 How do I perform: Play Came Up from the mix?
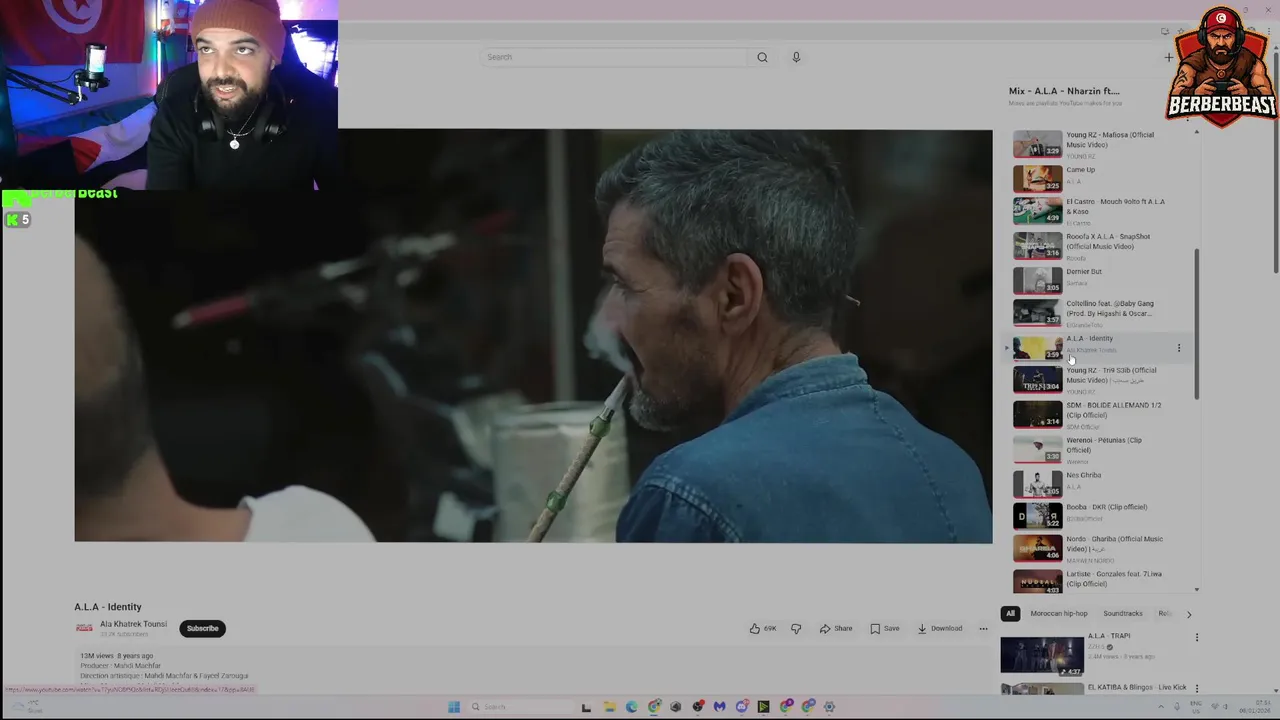pos(1100,178)
